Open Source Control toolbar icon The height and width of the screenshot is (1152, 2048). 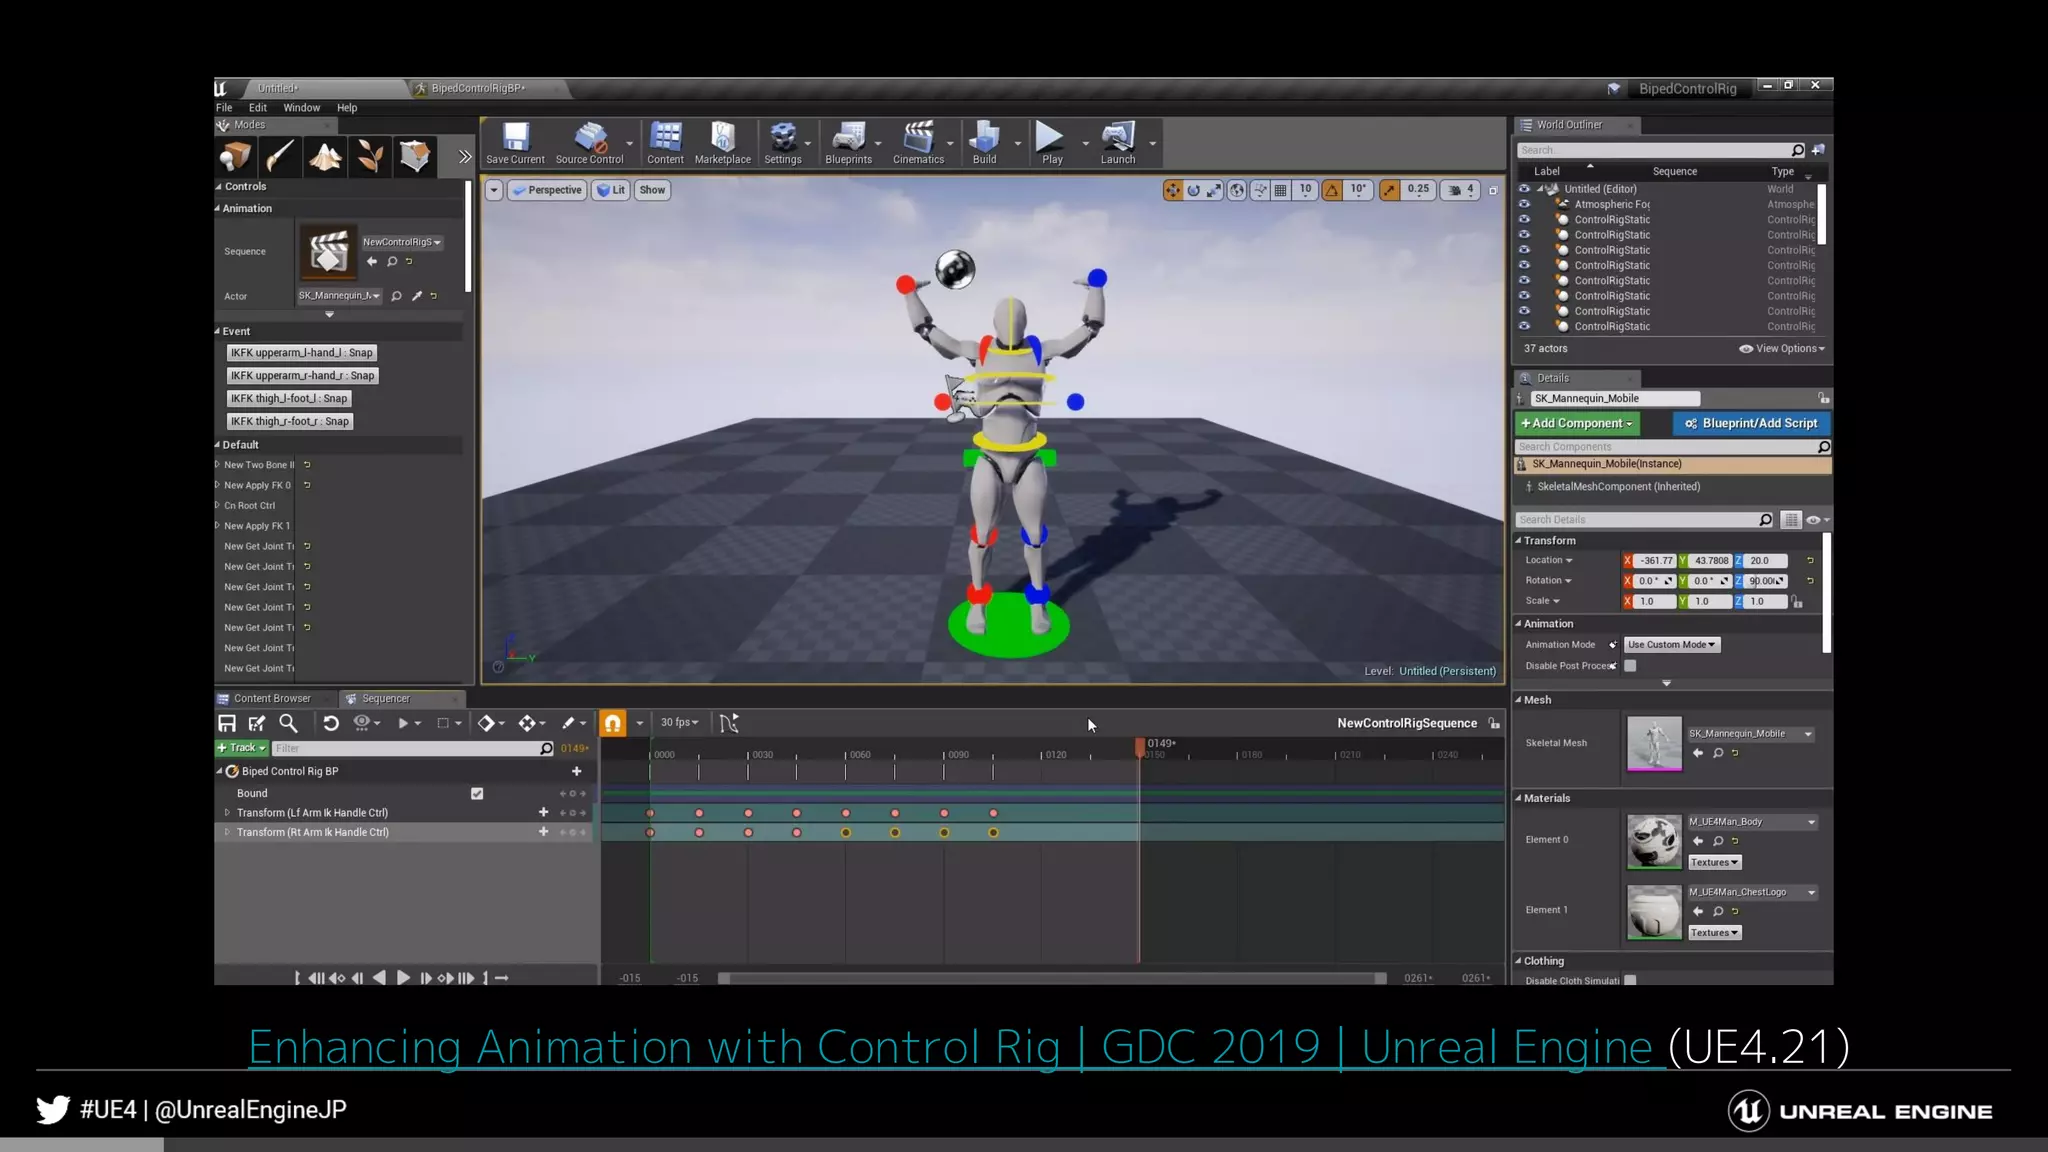tap(589, 142)
